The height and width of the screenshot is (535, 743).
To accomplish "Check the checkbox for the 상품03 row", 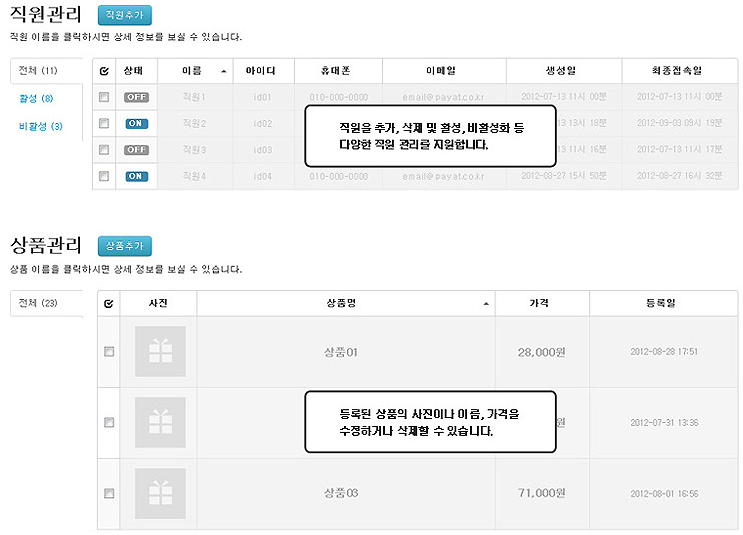I will point(109,493).
